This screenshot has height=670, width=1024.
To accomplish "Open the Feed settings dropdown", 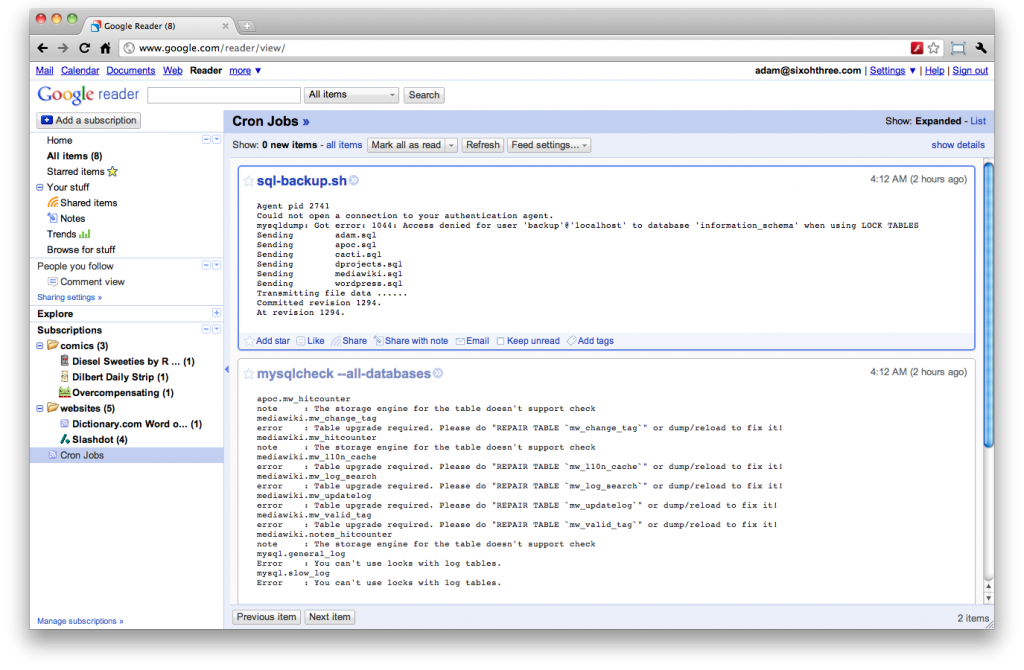I will (x=549, y=145).
